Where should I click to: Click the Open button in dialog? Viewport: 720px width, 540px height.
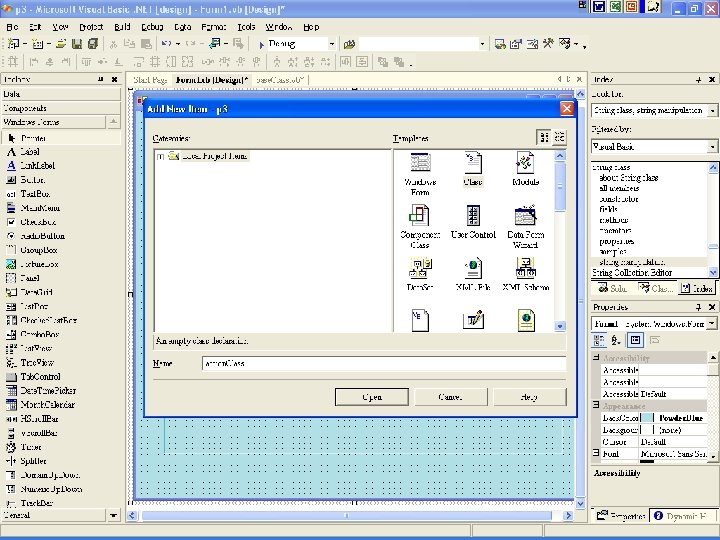point(371,397)
